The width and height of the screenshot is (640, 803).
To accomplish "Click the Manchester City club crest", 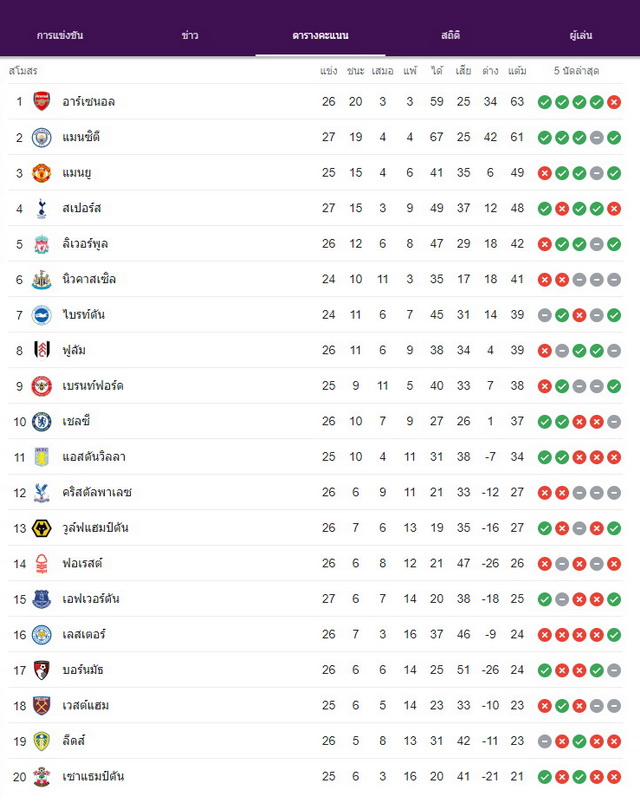I will pos(41,137).
